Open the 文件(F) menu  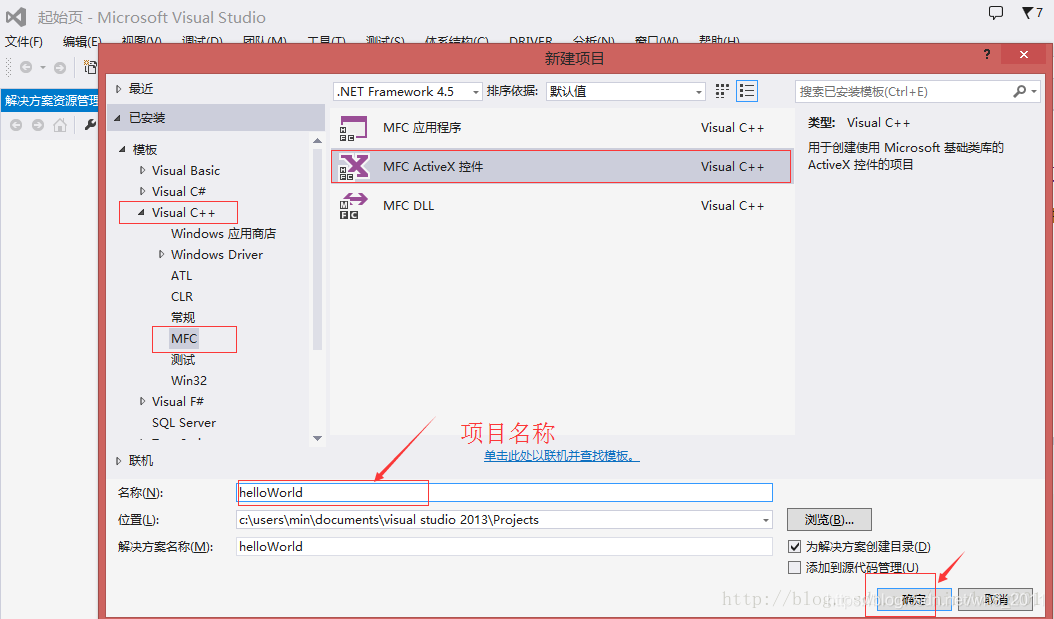click(24, 42)
